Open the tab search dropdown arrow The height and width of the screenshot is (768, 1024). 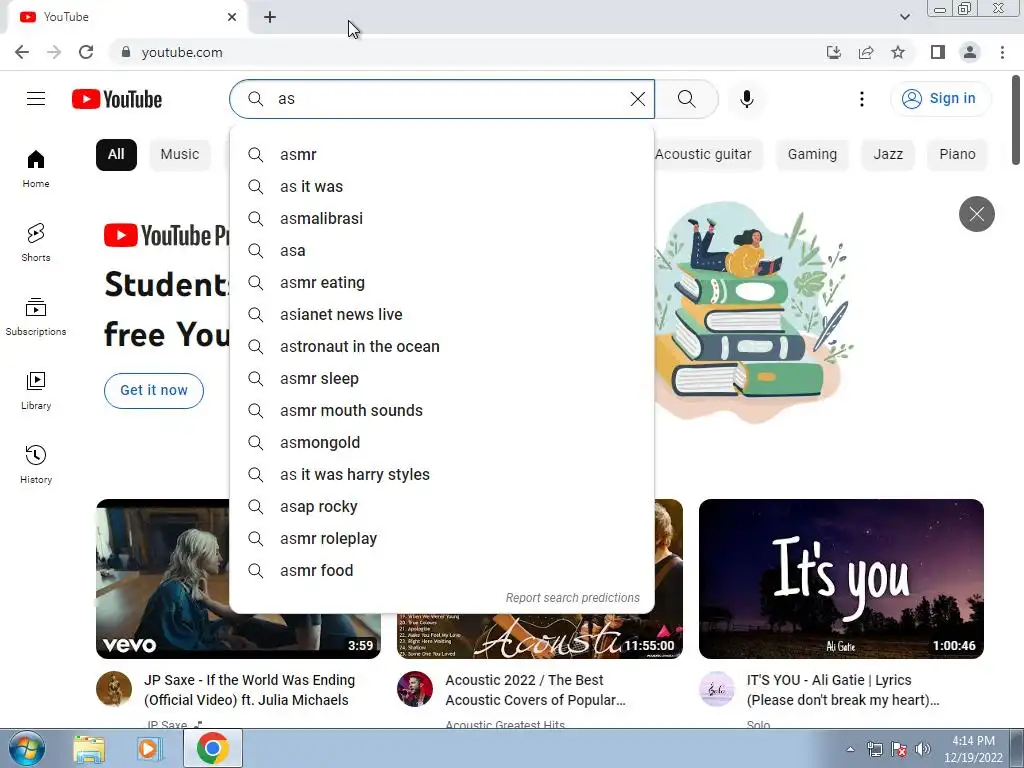click(904, 17)
